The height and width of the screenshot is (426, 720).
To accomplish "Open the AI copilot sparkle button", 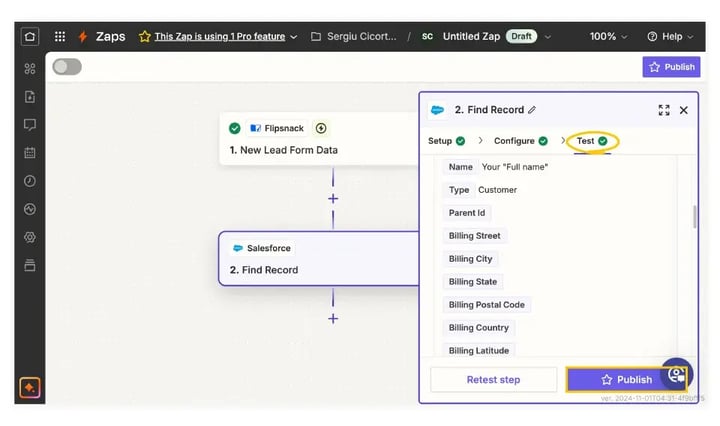I will point(30,388).
